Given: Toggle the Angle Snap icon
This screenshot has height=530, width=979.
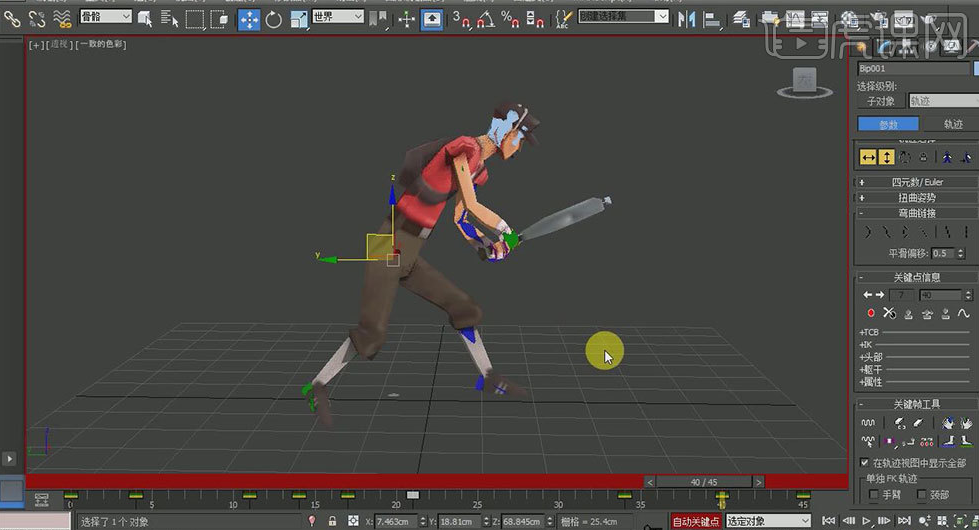Looking at the screenshot, I should [486, 19].
